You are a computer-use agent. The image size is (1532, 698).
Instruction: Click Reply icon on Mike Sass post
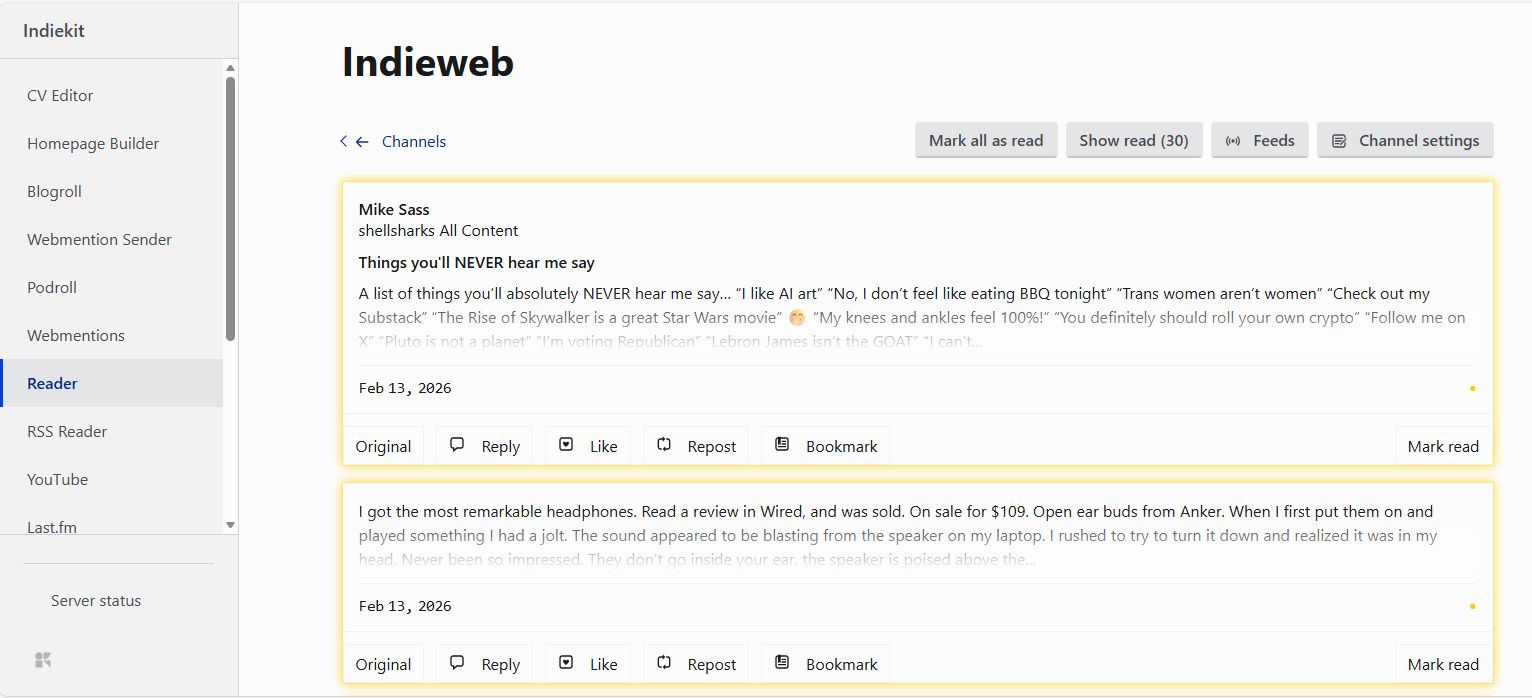(458, 446)
